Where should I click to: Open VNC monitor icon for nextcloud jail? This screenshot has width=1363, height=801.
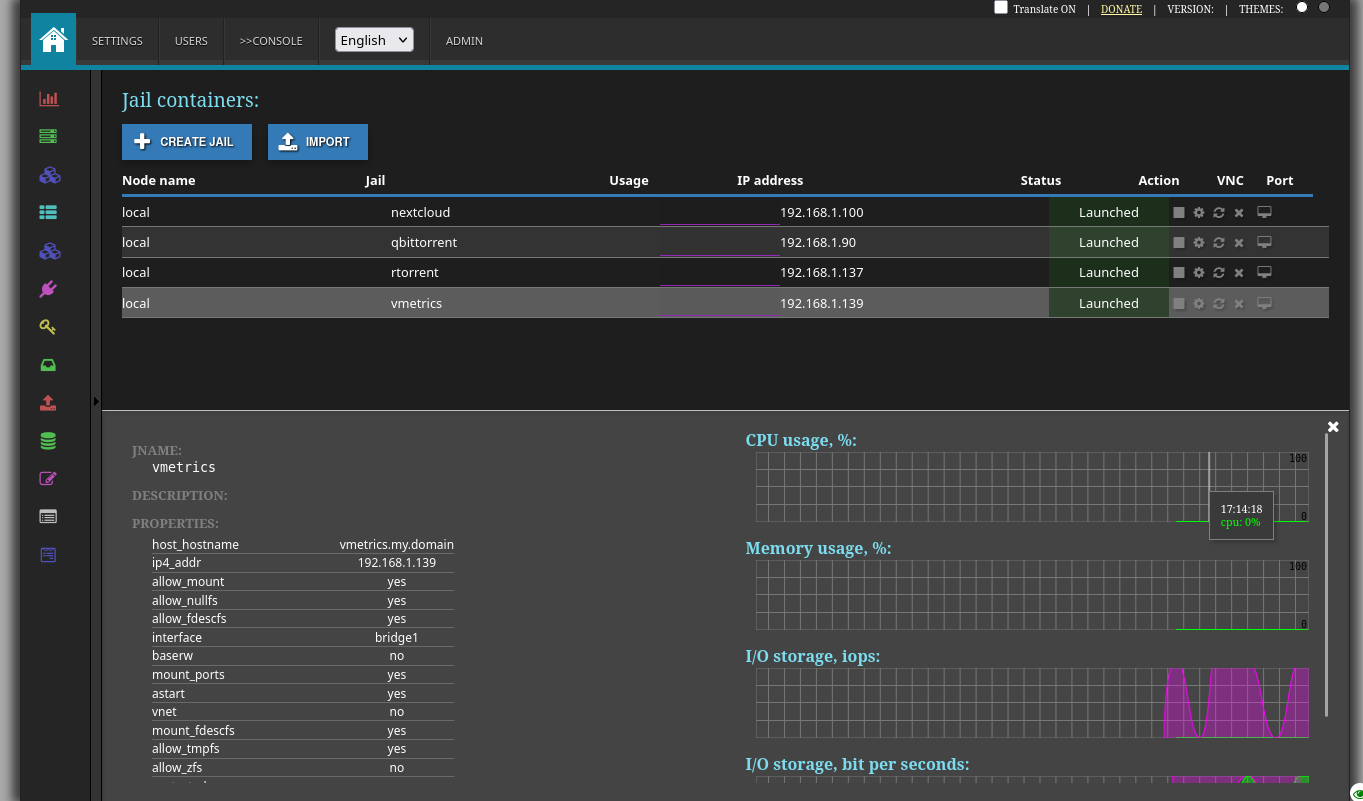coord(1264,212)
